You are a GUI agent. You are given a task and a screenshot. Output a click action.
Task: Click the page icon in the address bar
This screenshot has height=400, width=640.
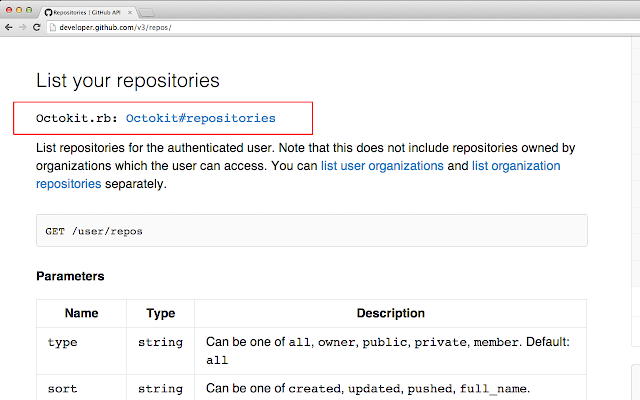click(52, 27)
